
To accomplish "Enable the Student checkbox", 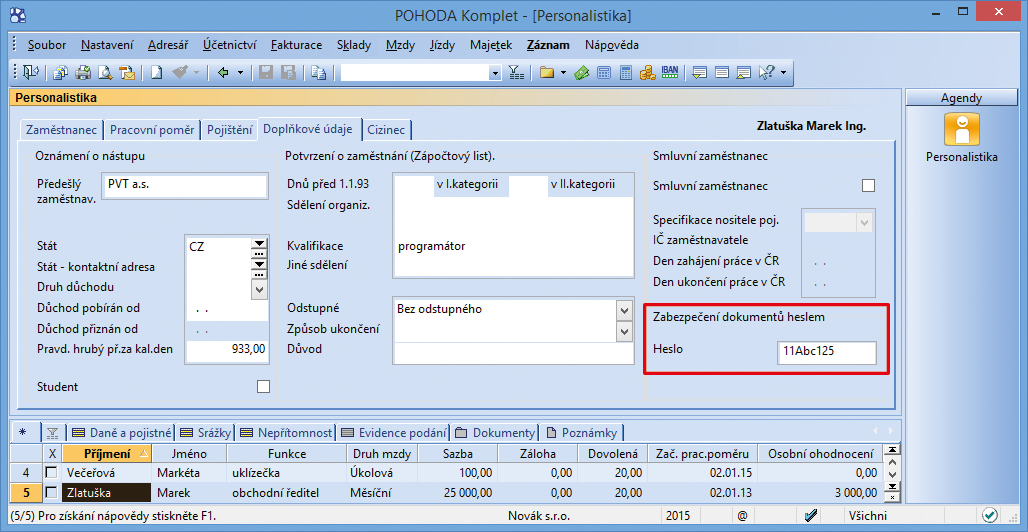I will [x=264, y=386].
